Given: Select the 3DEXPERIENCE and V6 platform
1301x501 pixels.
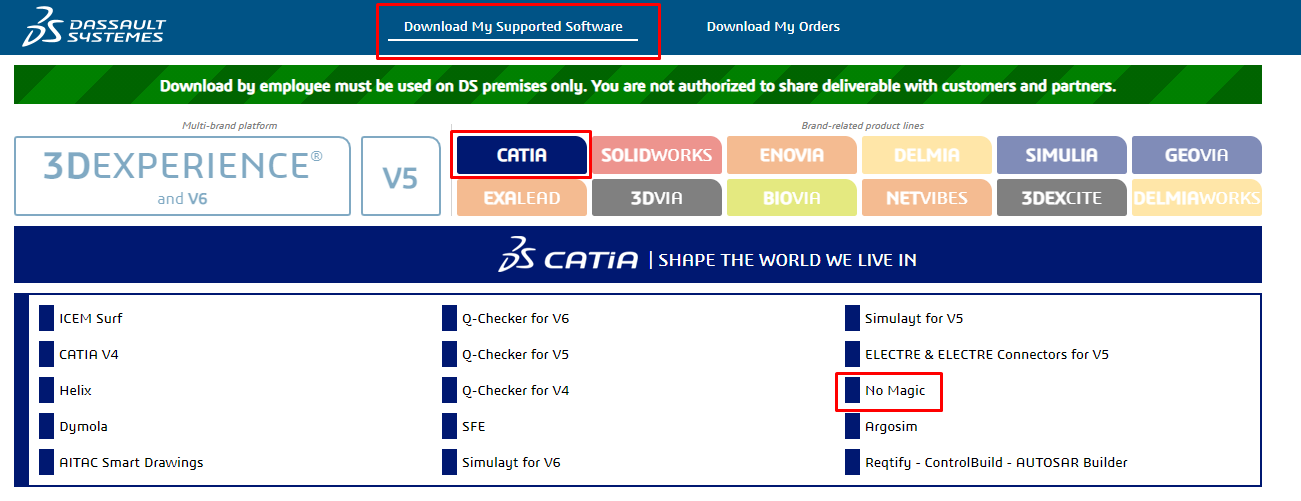Looking at the screenshot, I should tap(183, 176).
